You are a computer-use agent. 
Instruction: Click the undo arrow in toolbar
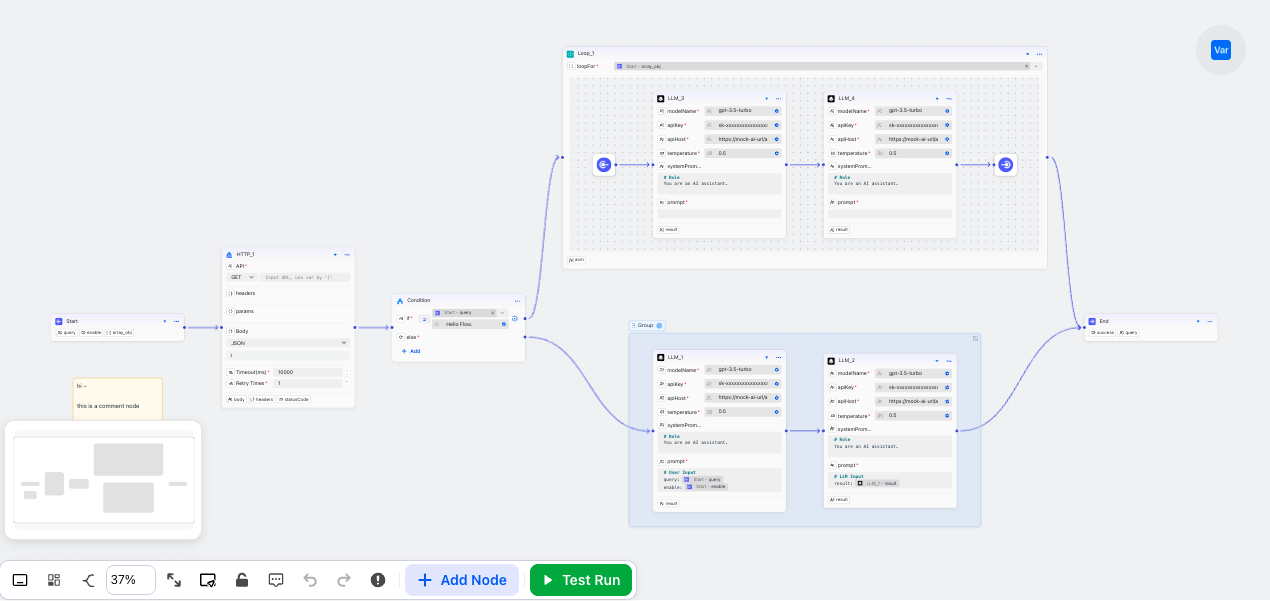pos(310,580)
